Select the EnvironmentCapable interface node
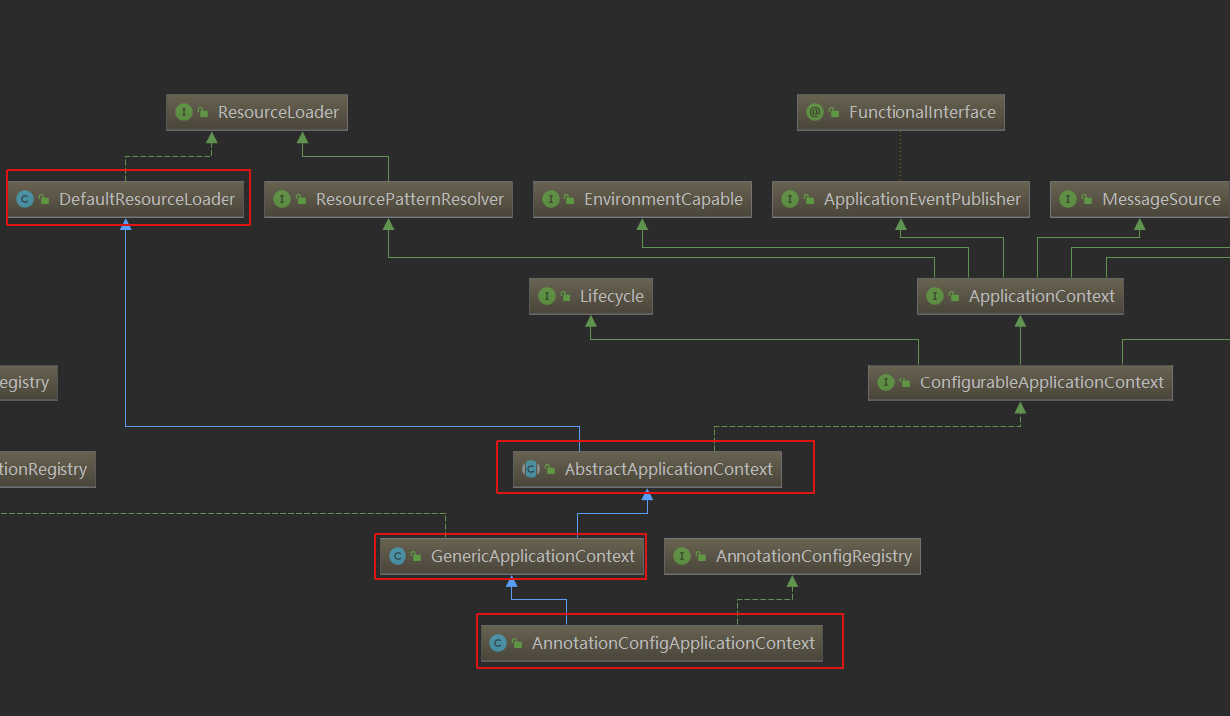1230x716 pixels. coord(642,199)
